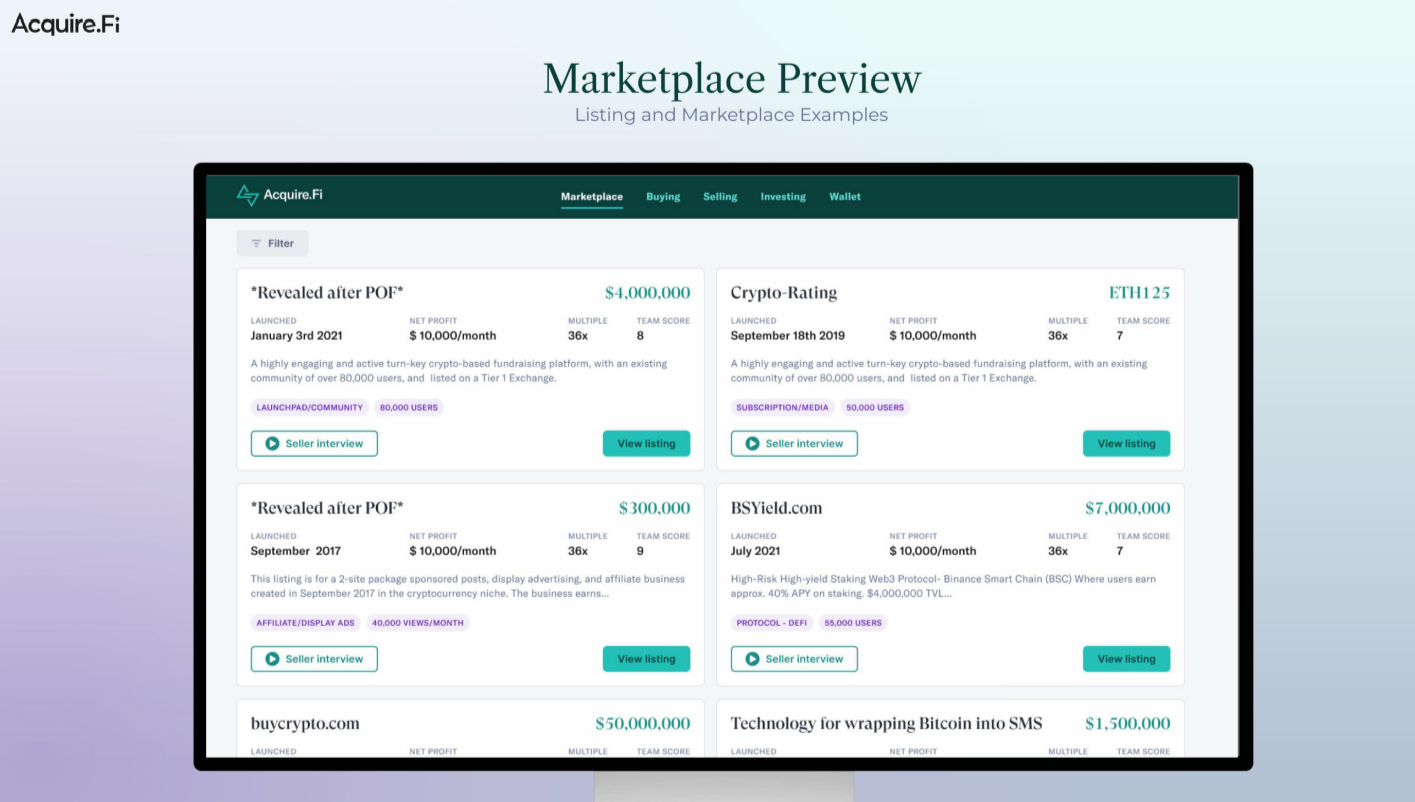Screen dimensions: 1415x802
Task: Click play icon in $300,000 listing's Seller interview
Action: pyautogui.click(x=272, y=659)
